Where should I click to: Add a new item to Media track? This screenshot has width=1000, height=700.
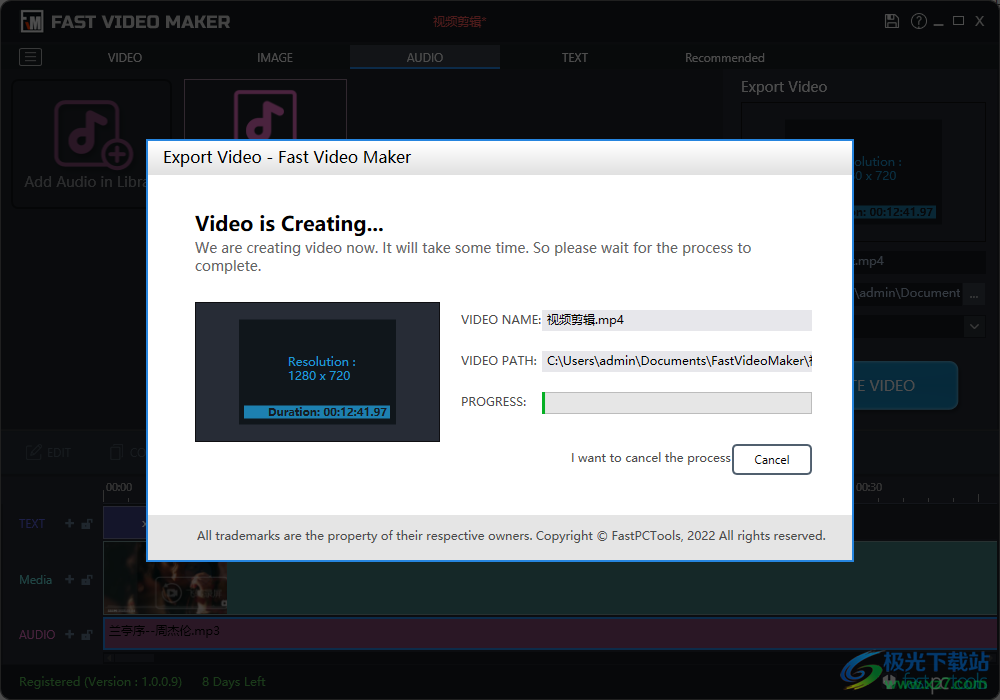(x=70, y=580)
